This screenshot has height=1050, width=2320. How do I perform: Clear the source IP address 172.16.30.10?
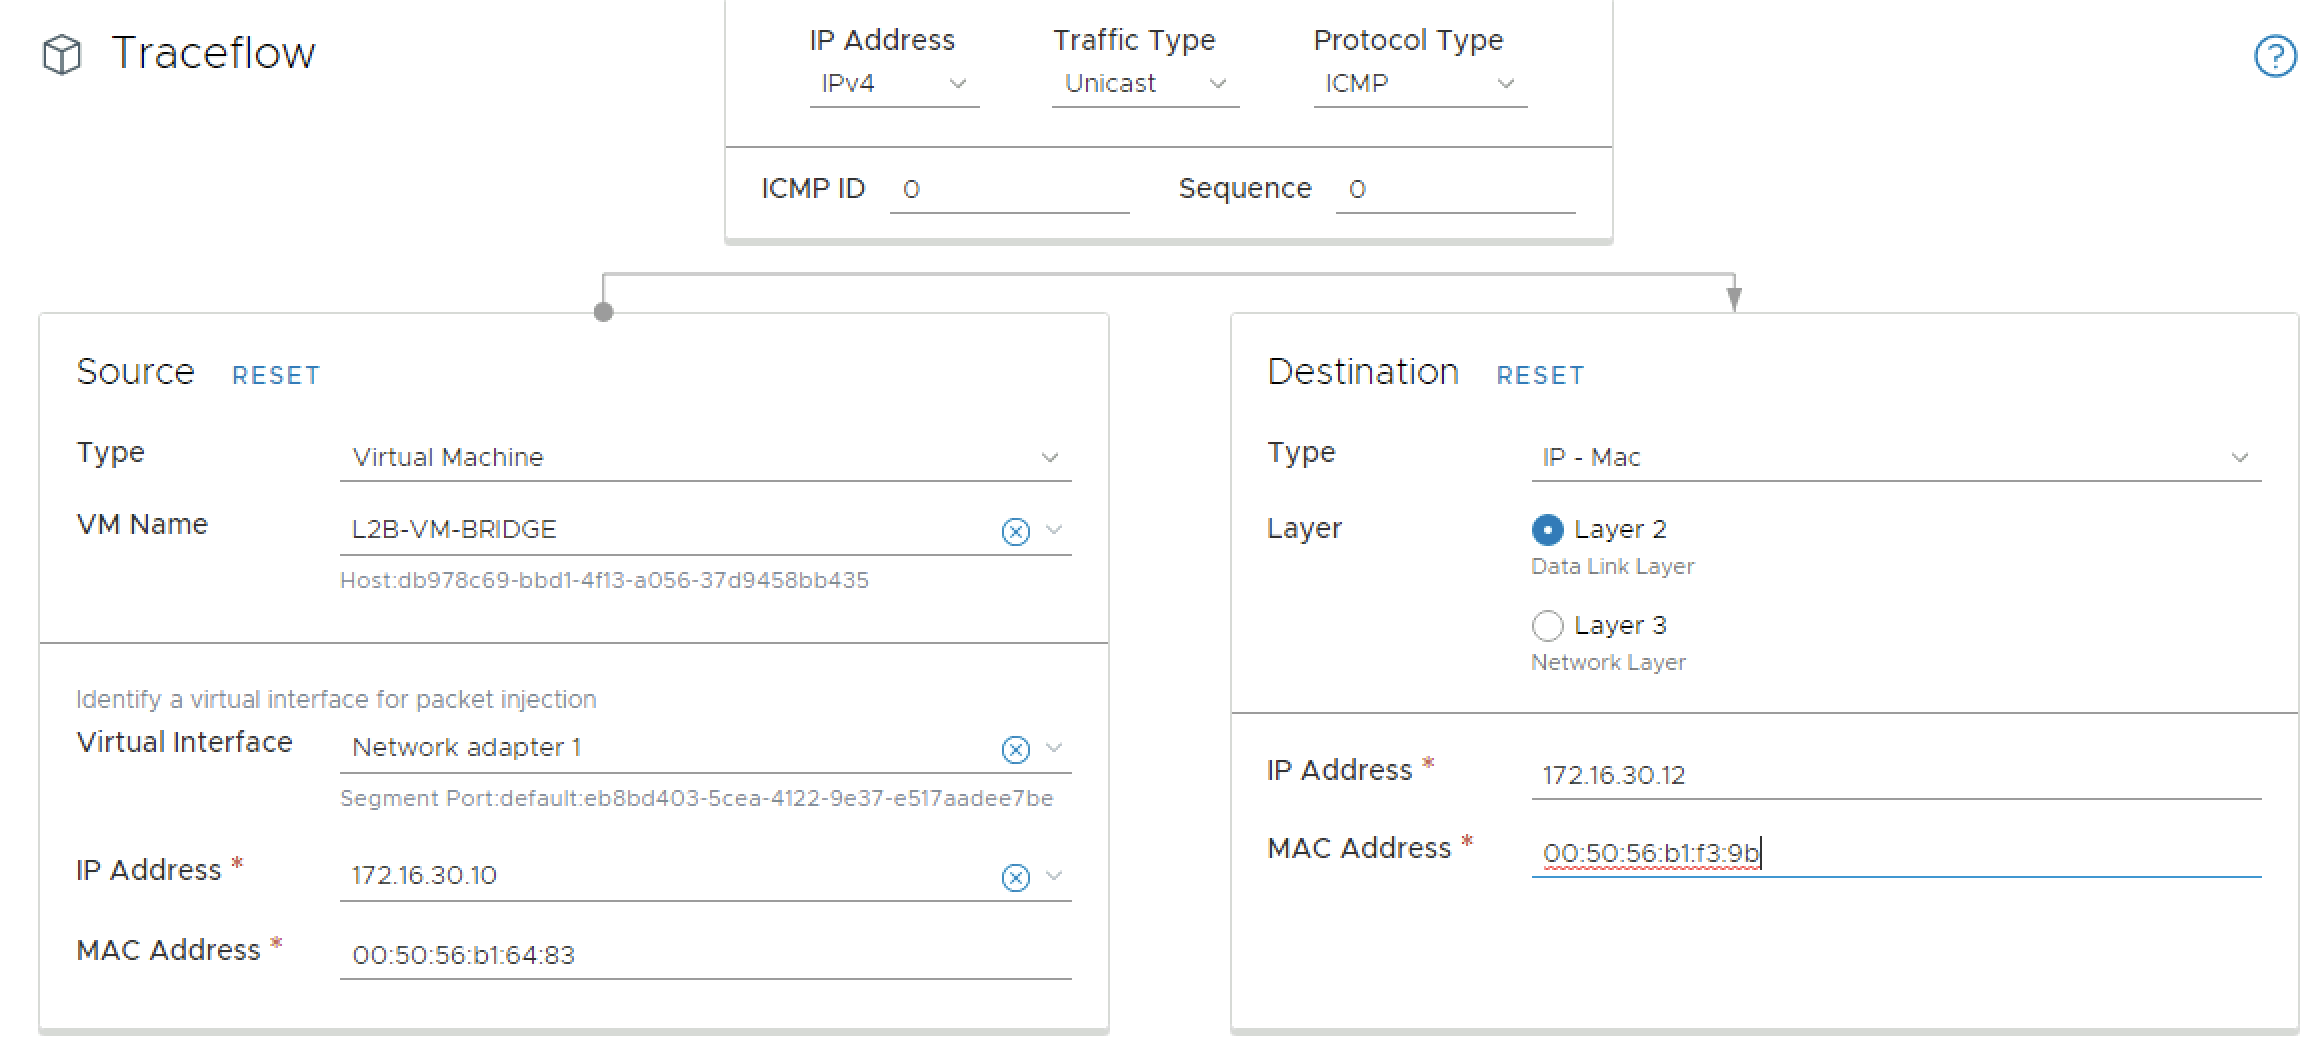[1015, 877]
